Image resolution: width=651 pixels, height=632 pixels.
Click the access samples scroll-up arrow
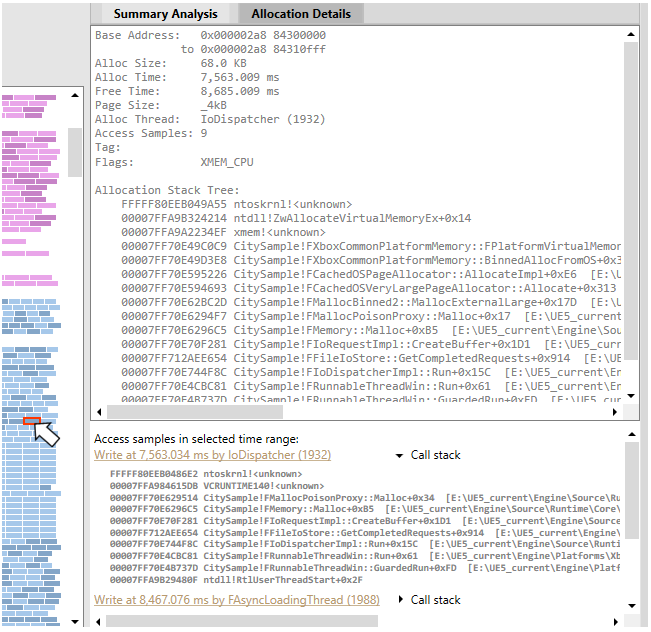[632, 434]
